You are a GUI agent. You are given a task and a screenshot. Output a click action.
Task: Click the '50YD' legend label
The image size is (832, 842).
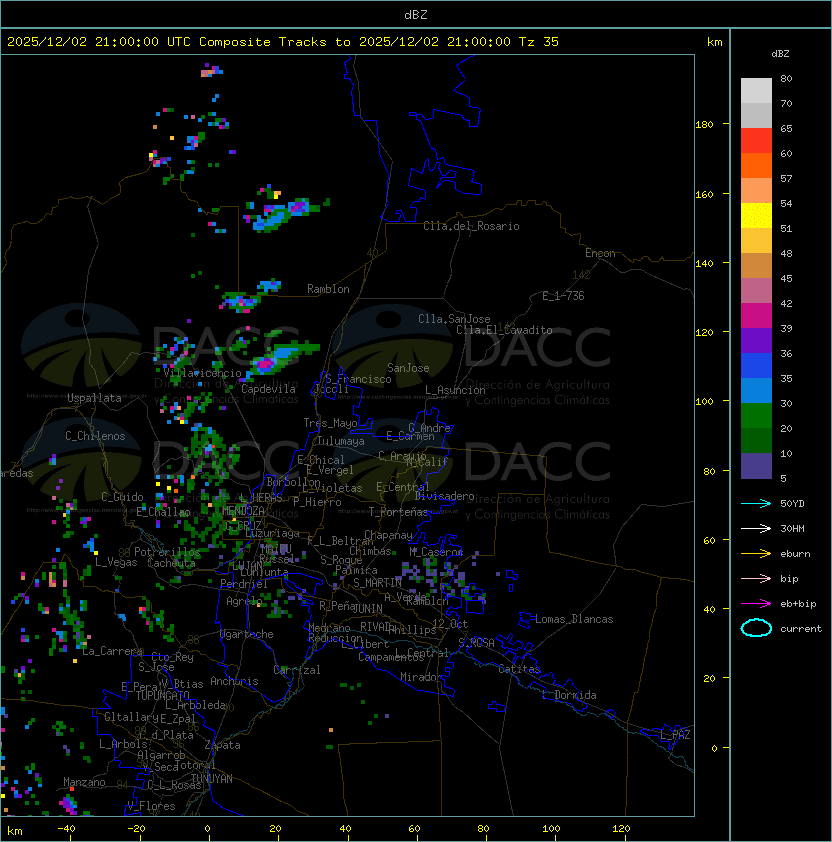click(792, 503)
